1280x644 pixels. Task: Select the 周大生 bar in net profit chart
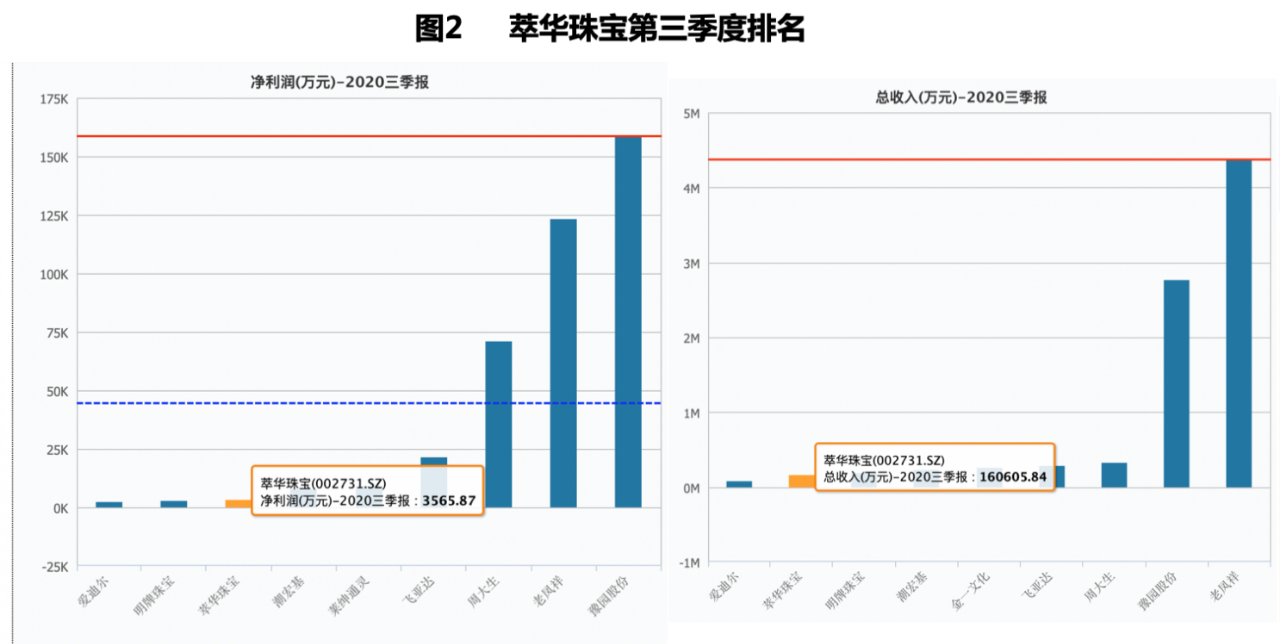pos(498,424)
